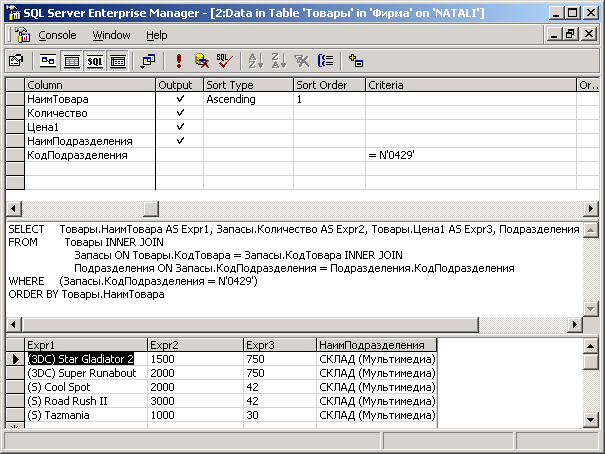Image resolution: width=605 pixels, height=454 pixels.
Task: Click the Expr3 results column header
Action: click(x=280, y=345)
